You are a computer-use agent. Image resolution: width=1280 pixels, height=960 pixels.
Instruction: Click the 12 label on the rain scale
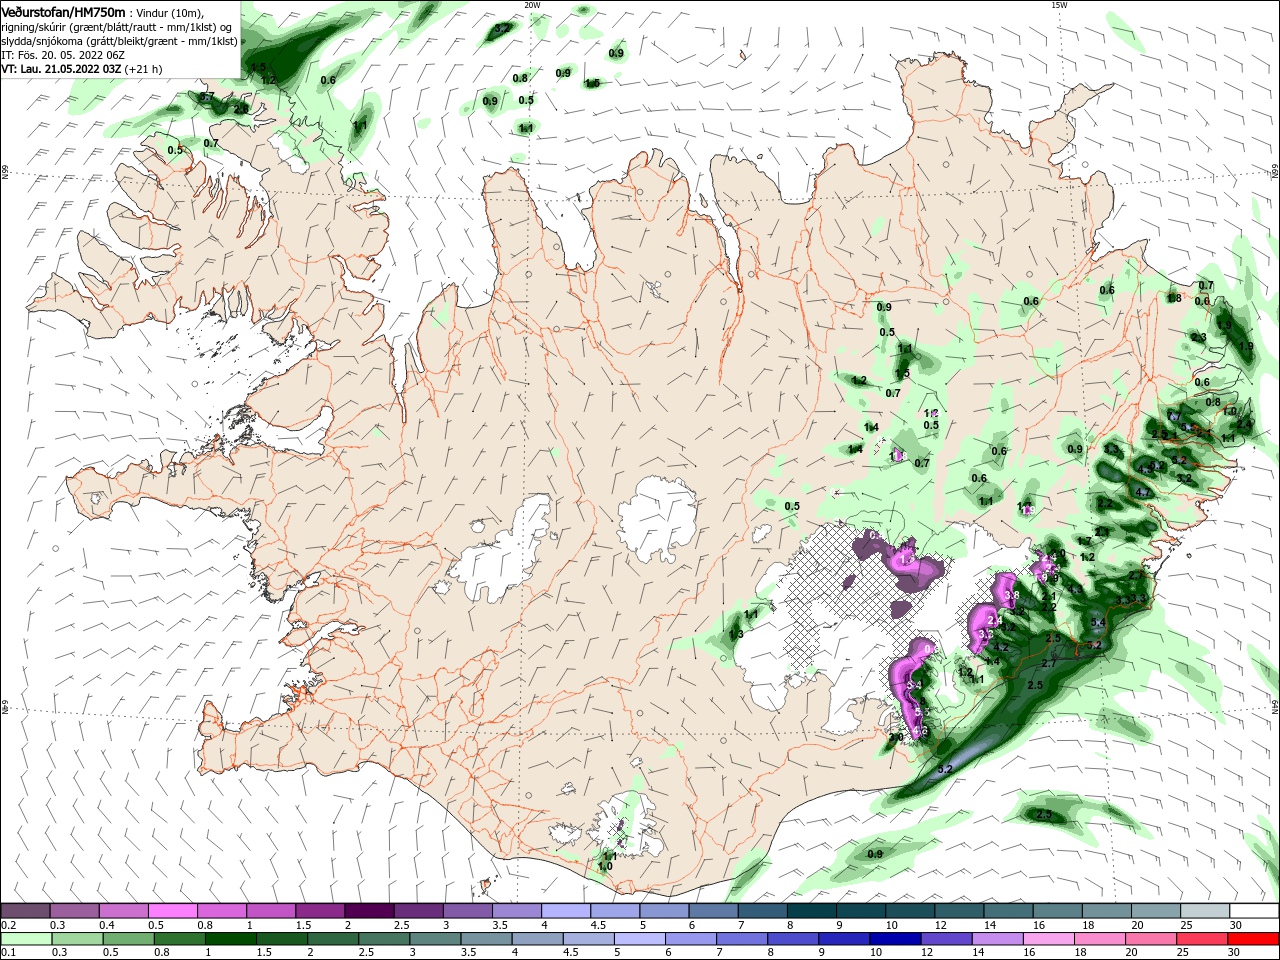tap(928, 953)
